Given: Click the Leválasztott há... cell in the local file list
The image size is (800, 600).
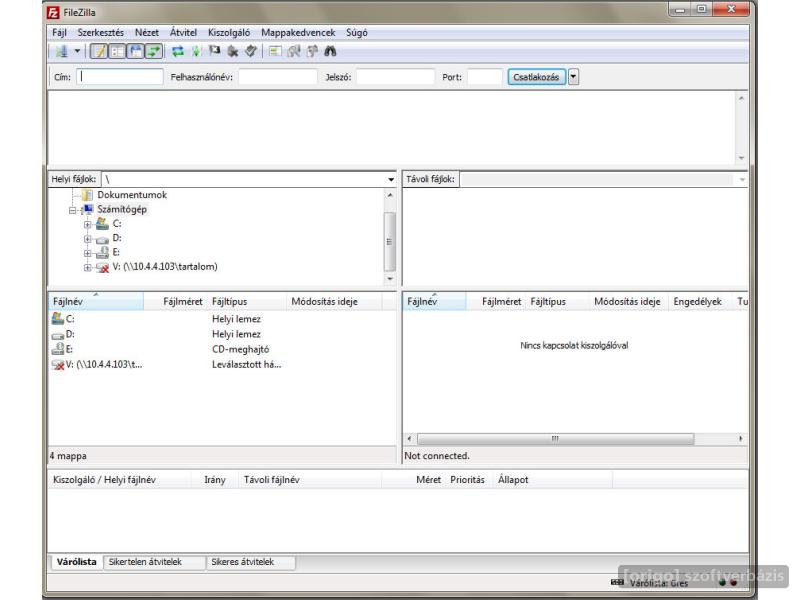Looking at the screenshot, I should pyautogui.click(x=246, y=365).
